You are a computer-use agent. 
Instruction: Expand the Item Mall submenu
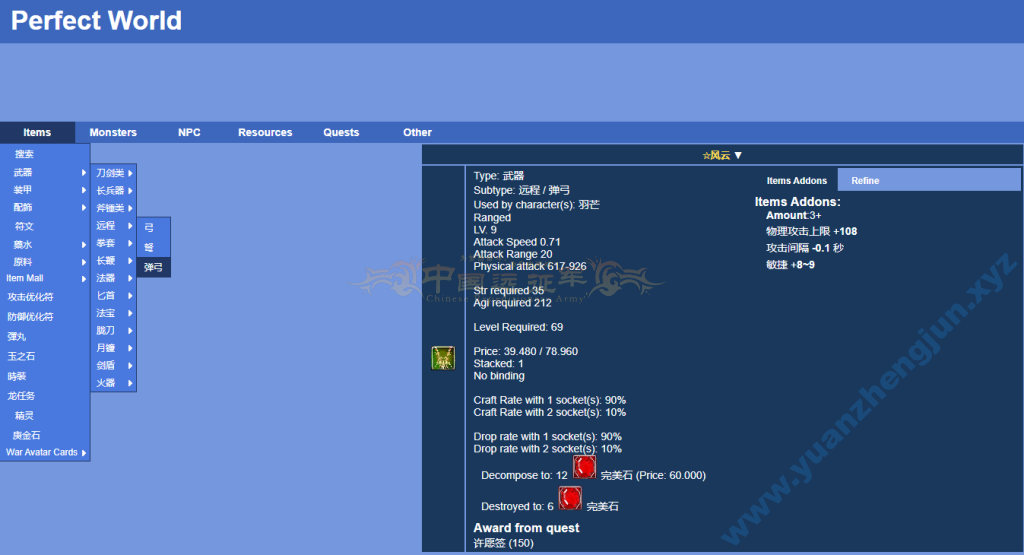(45, 278)
